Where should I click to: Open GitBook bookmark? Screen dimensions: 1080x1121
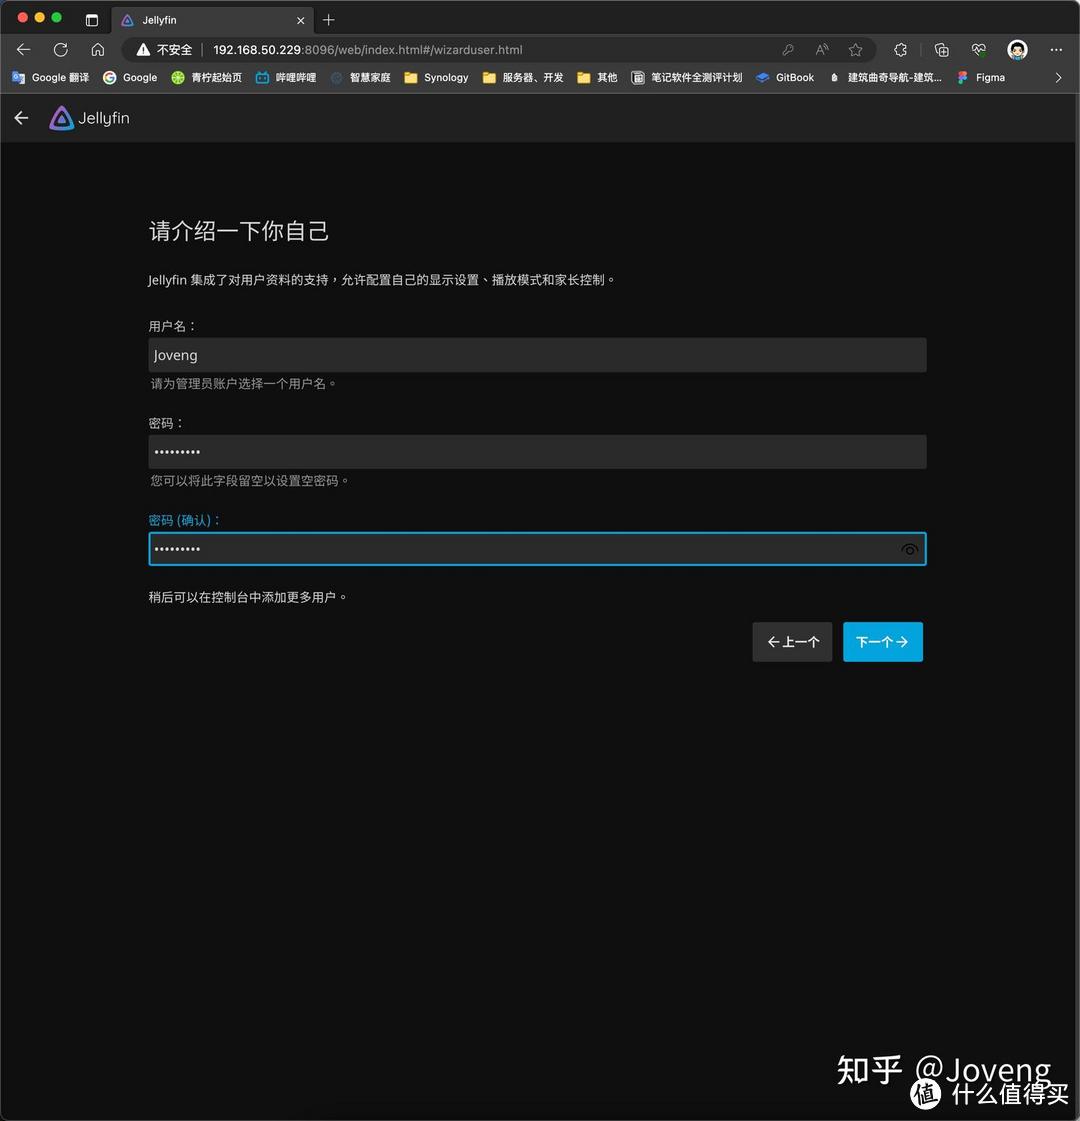(x=785, y=77)
